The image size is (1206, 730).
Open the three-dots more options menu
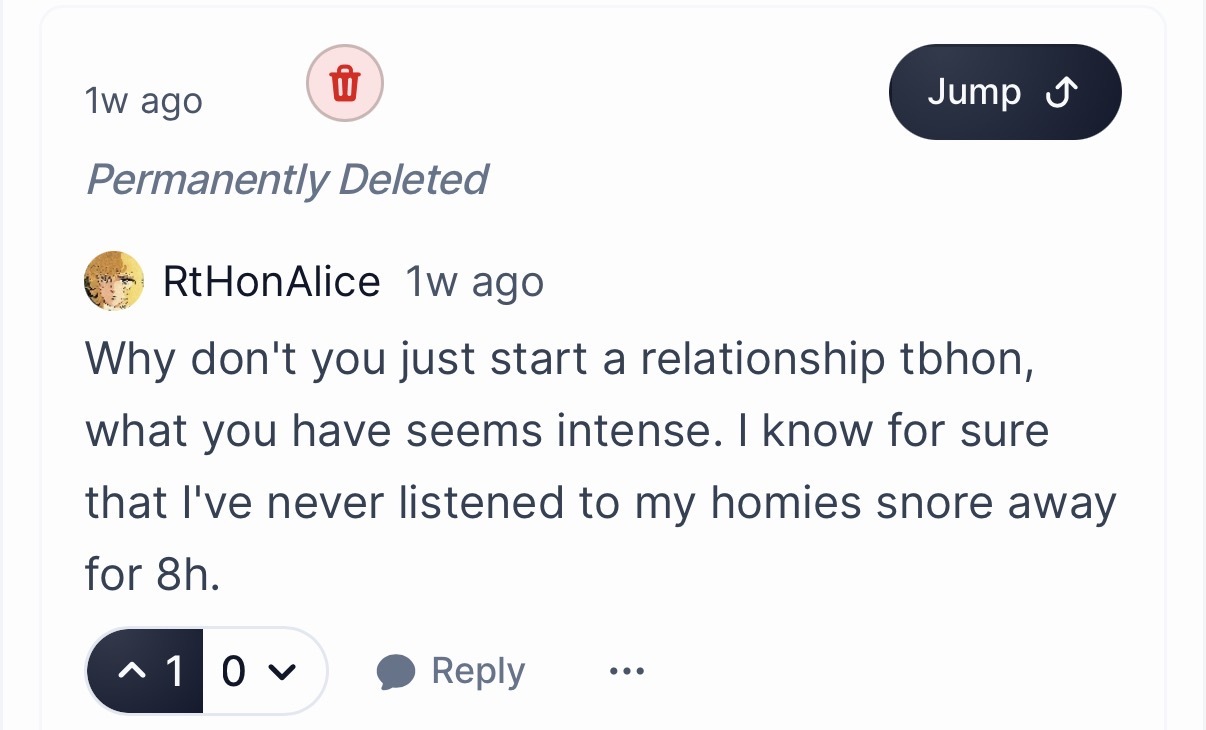click(627, 671)
